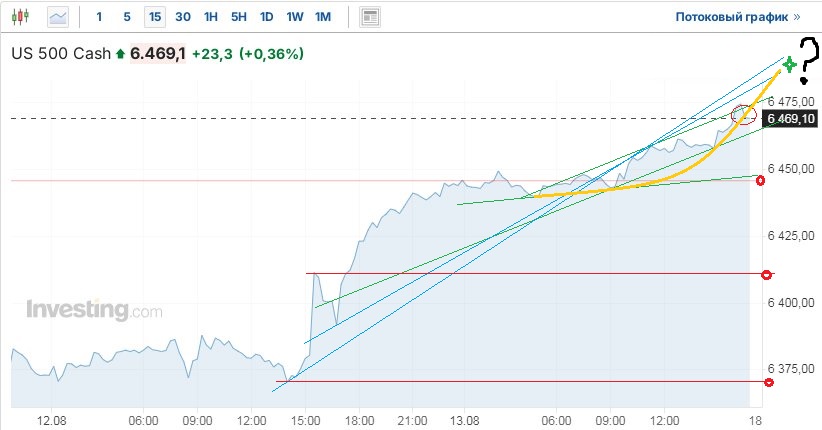This screenshot has width=822, height=430.
Task: Select the 1 minute timeframe
Action: point(98,17)
